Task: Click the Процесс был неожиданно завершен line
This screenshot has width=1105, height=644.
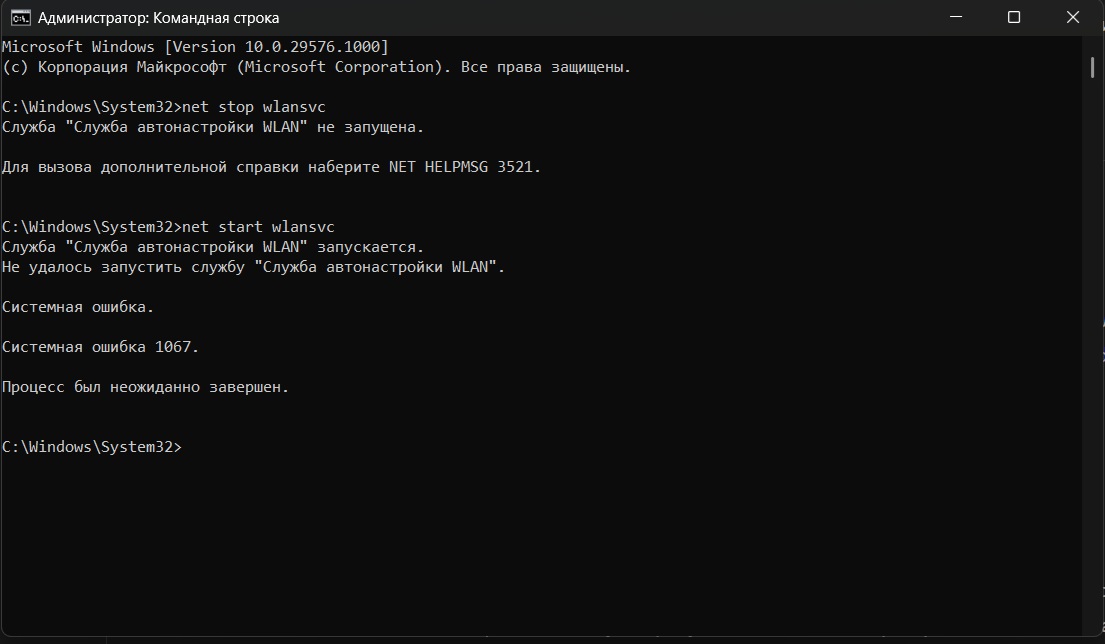Action: pyautogui.click(x=145, y=388)
